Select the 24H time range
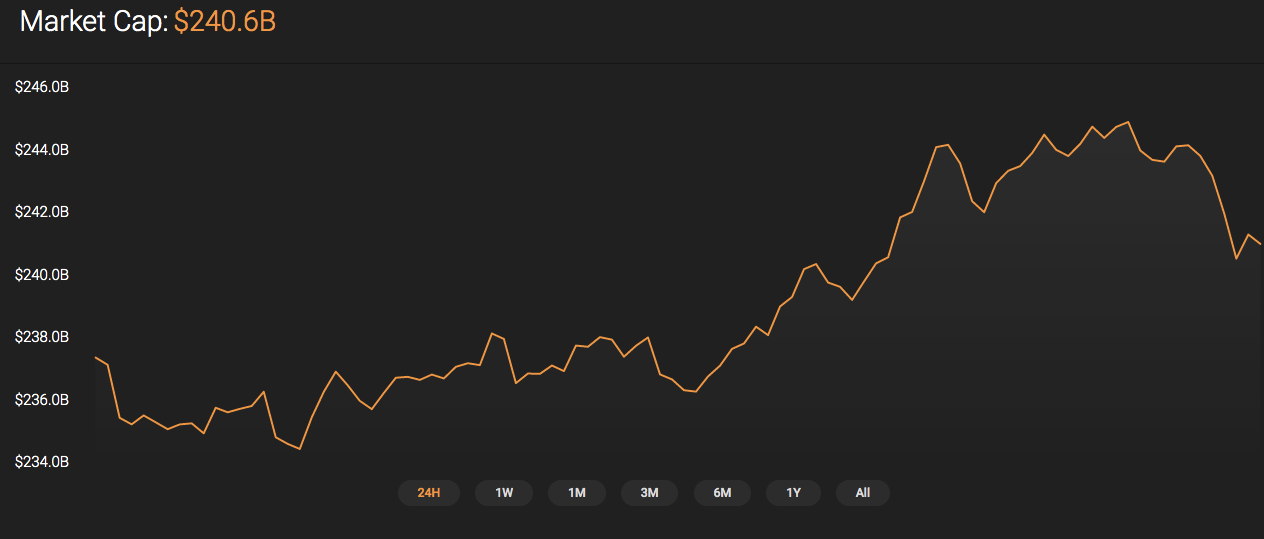 429,493
